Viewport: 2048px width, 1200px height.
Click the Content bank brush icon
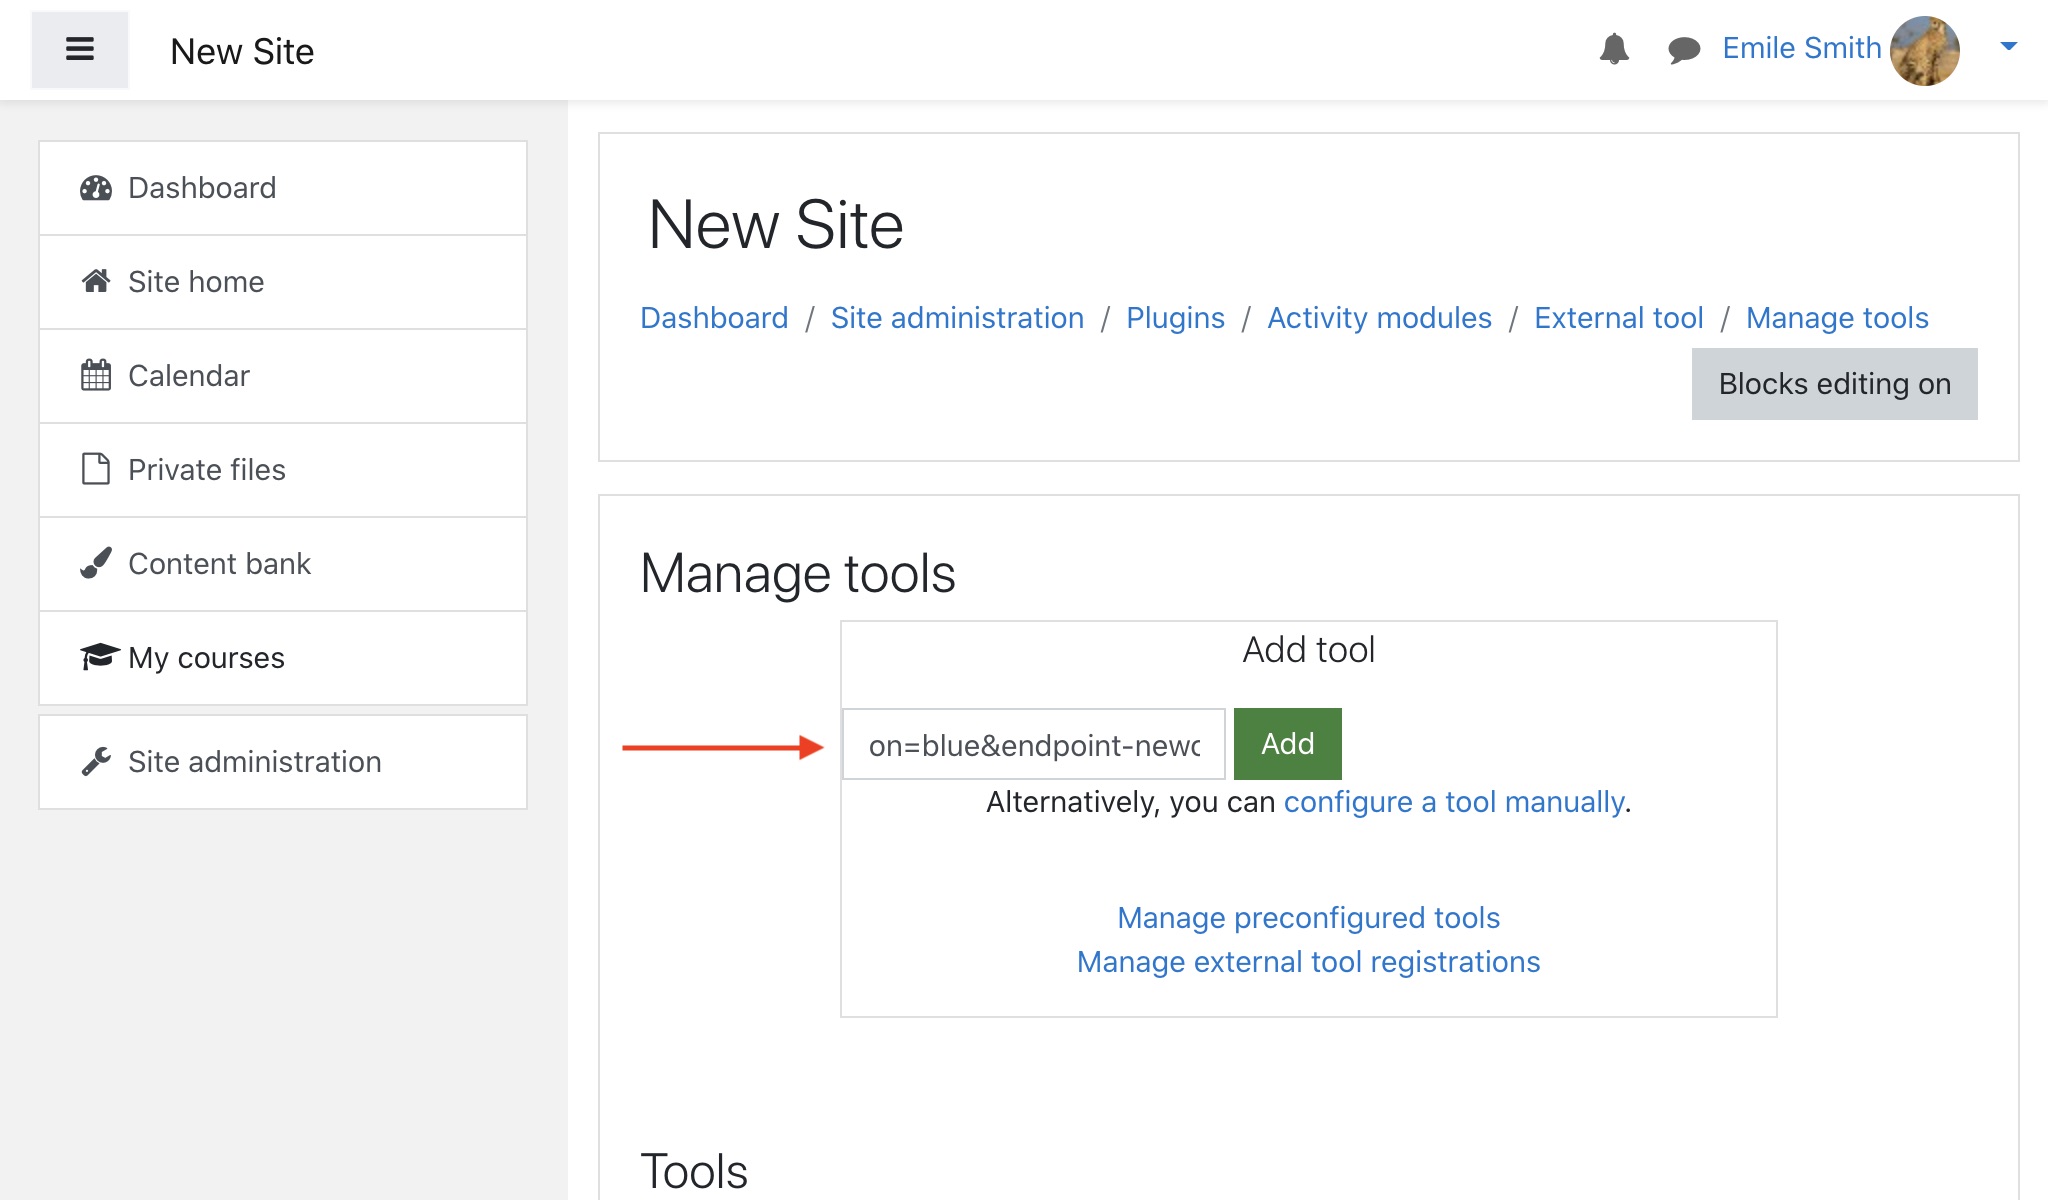(x=96, y=564)
